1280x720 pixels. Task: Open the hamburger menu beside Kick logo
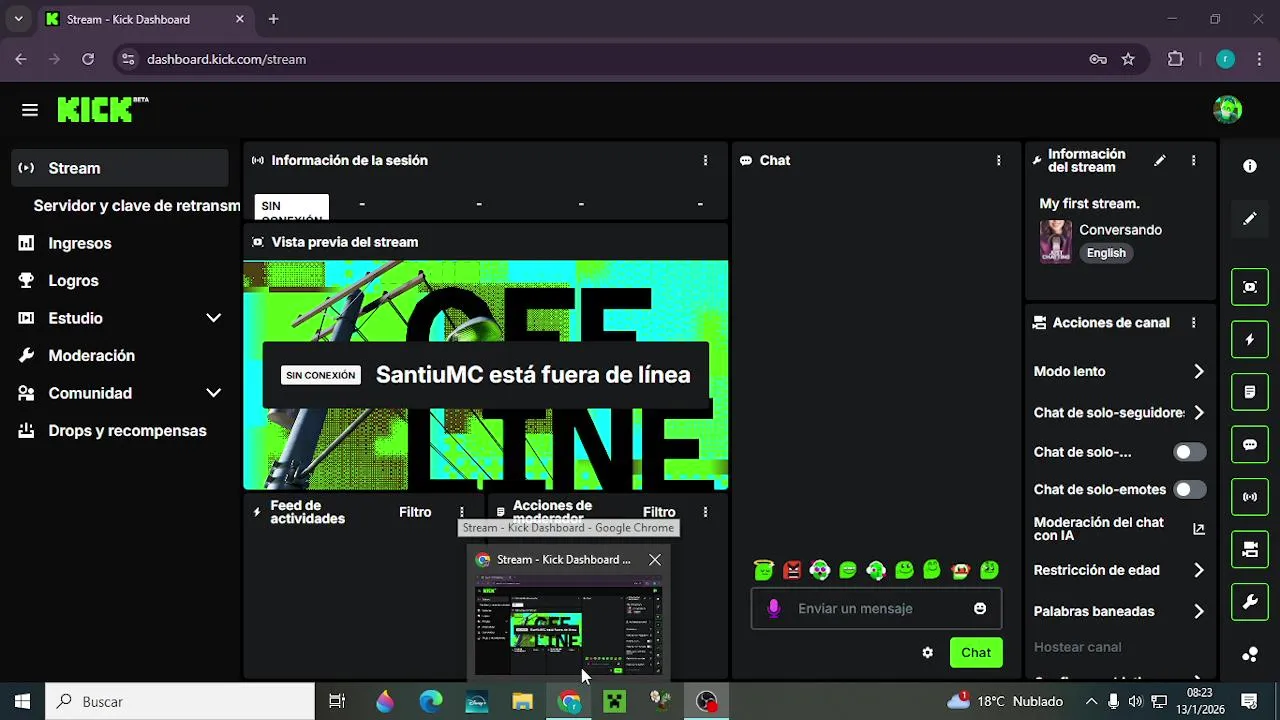coord(30,110)
